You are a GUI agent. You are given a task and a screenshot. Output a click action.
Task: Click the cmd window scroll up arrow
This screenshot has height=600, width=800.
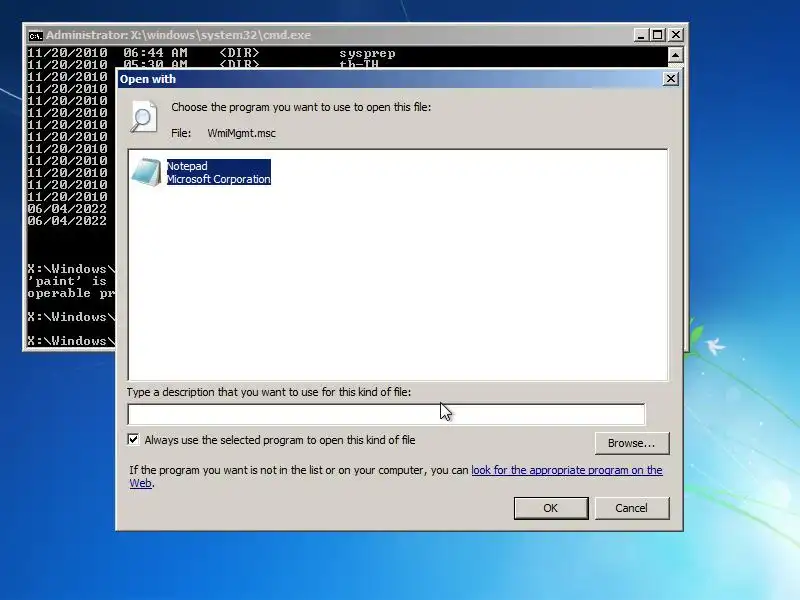pos(676,55)
